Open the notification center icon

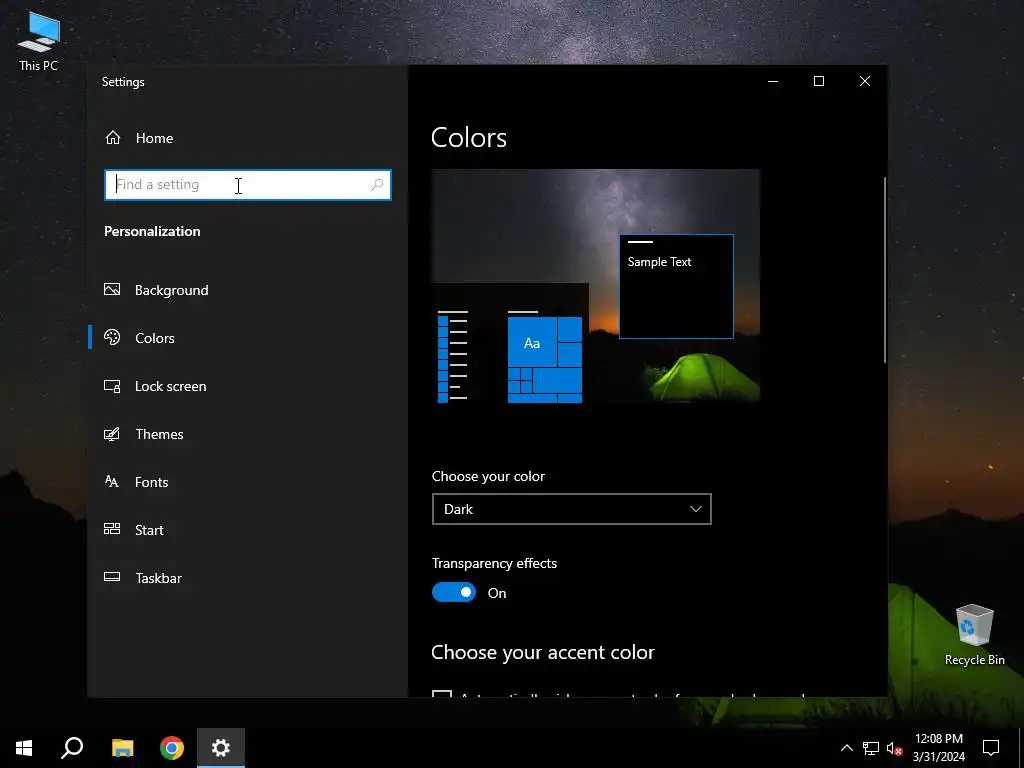click(x=991, y=748)
